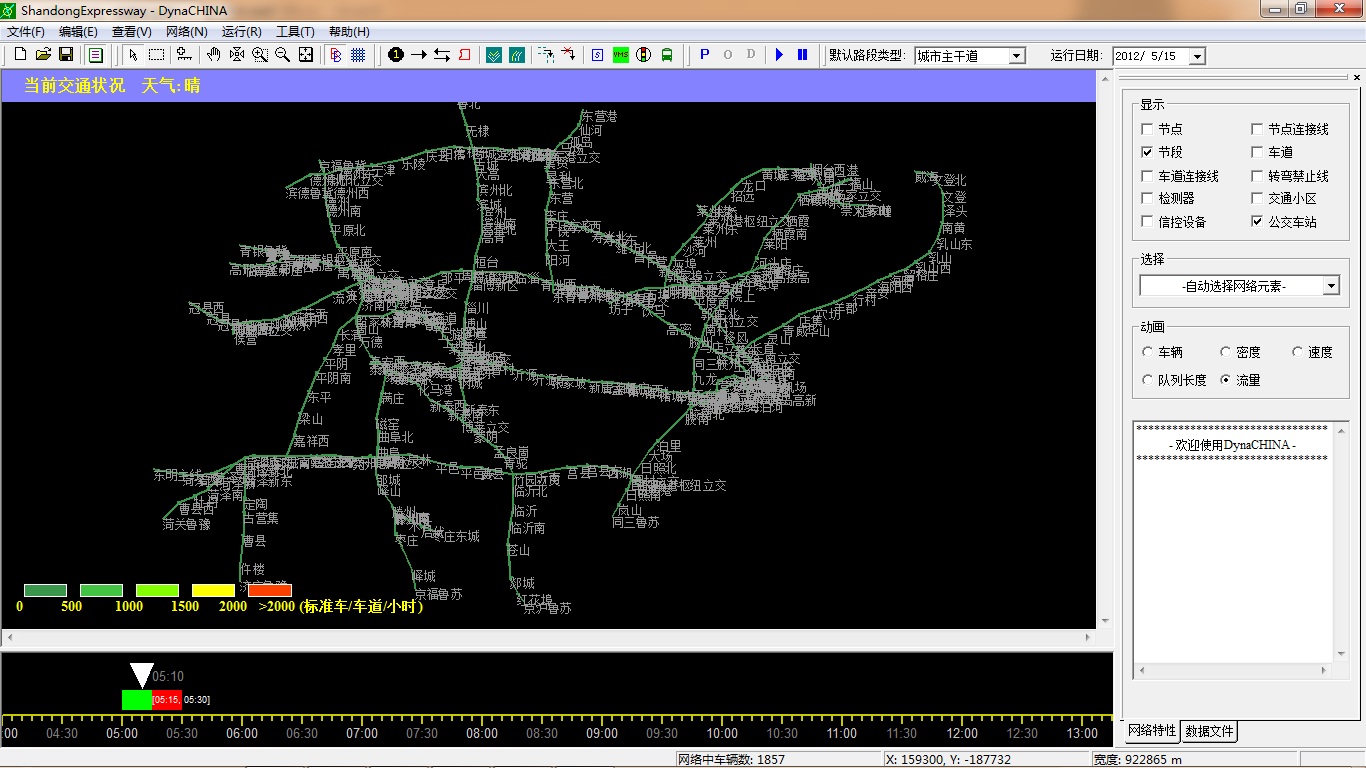
Task: Click the save floppy disk icon
Action: [x=66, y=55]
